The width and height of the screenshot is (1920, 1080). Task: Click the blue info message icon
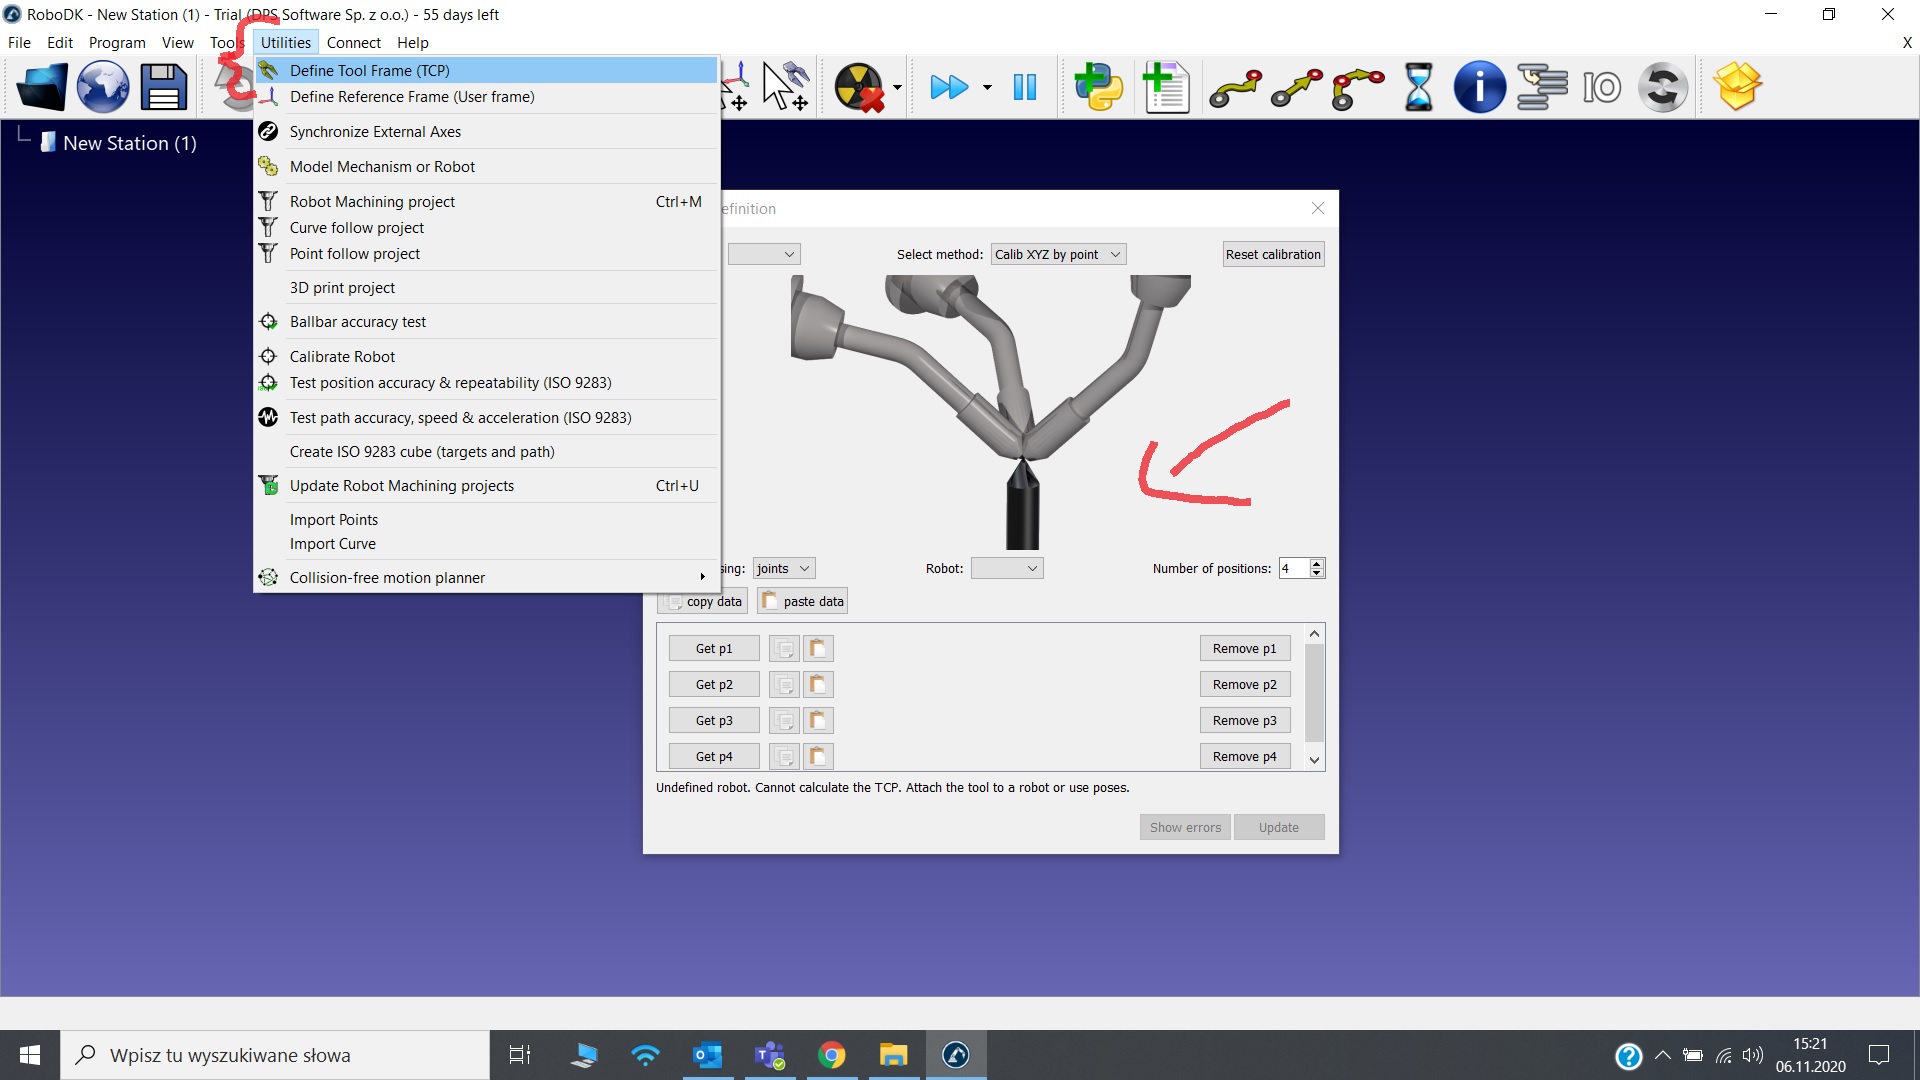(x=1479, y=87)
